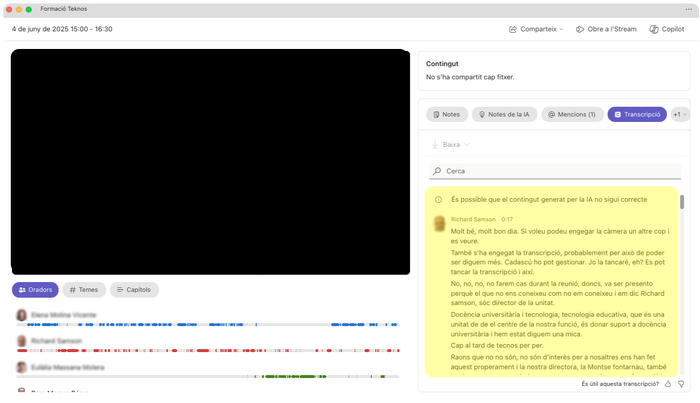The height and width of the screenshot is (403, 700).
Task: Switch to the Notes tab
Action: [447, 114]
